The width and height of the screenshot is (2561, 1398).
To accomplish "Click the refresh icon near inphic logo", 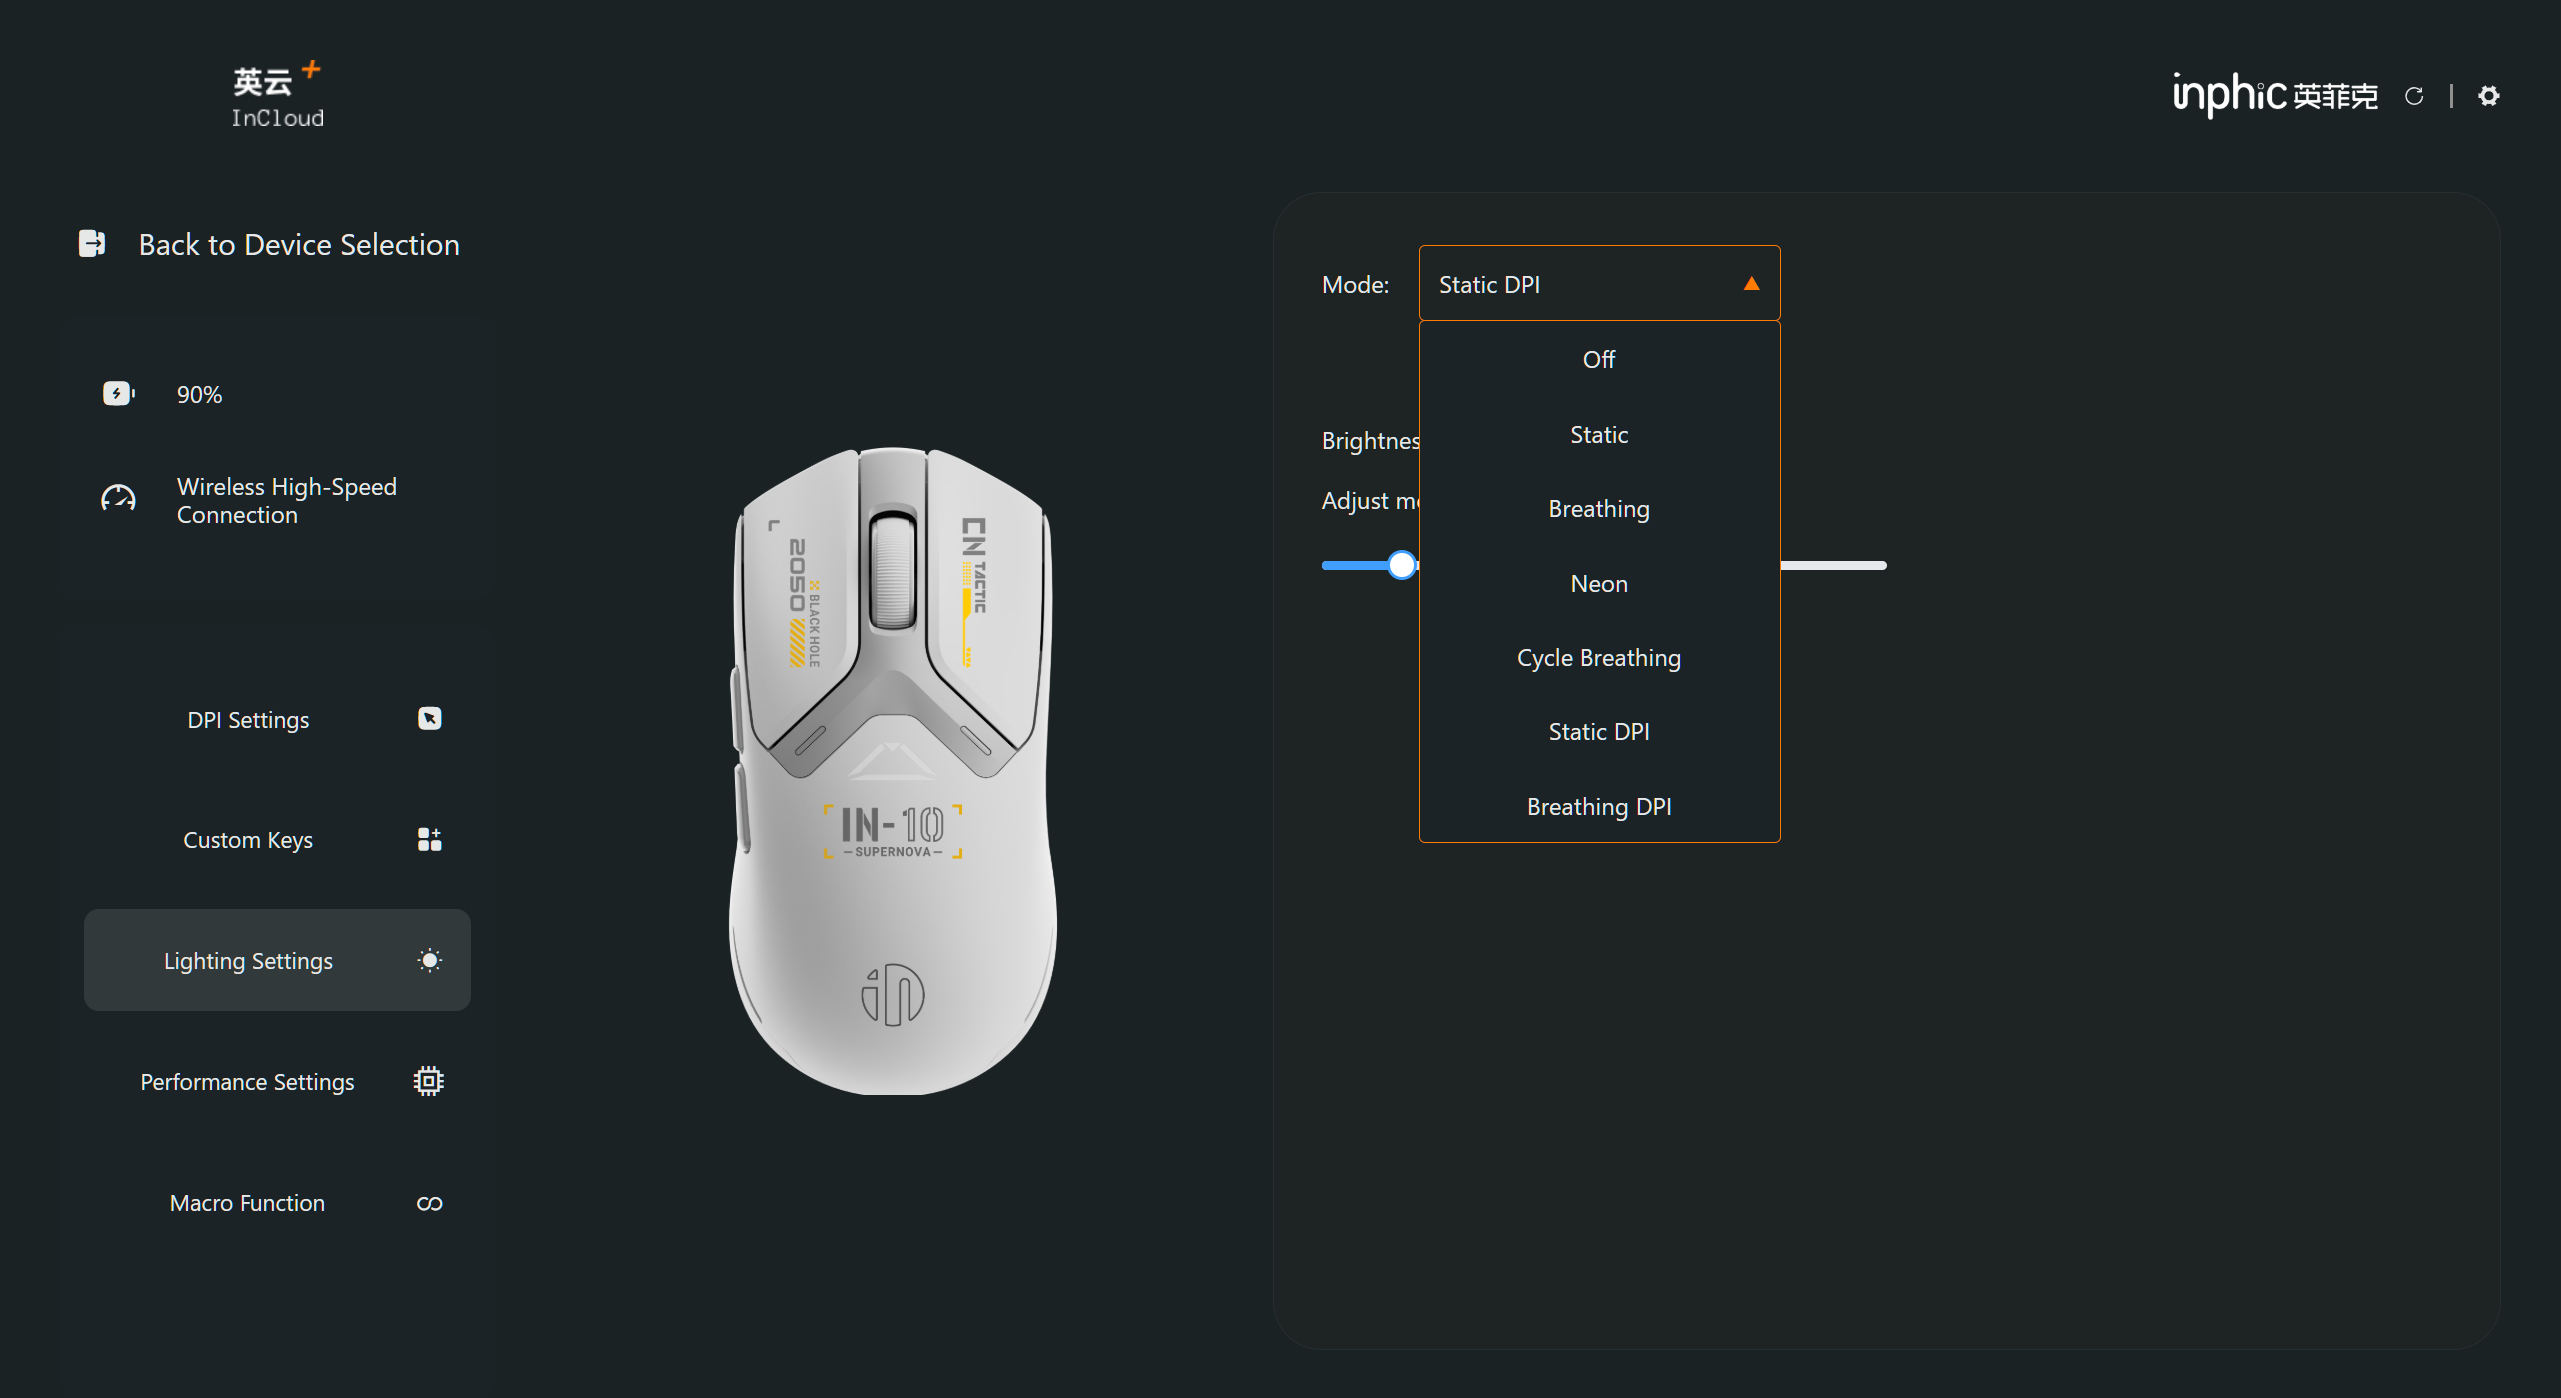I will tap(2414, 96).
